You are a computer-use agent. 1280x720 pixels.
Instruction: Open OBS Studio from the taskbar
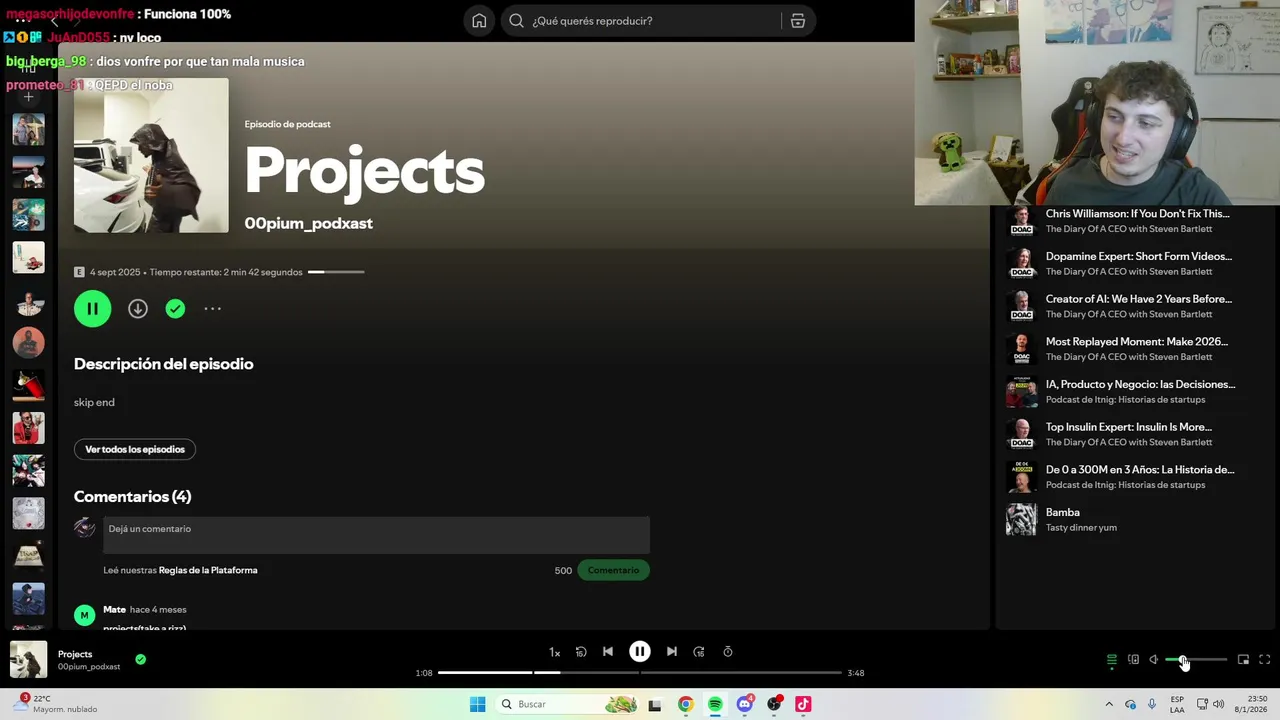[774, 704]
